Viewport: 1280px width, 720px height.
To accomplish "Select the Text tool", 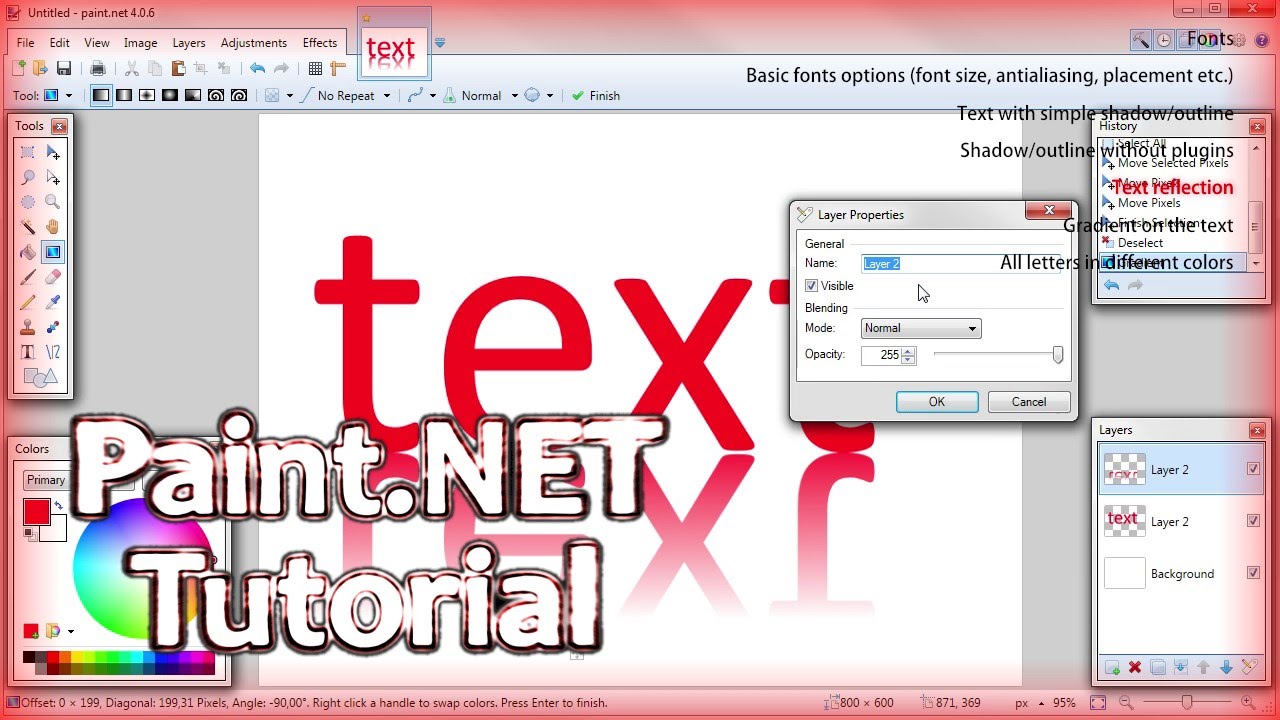I will 28,352.
